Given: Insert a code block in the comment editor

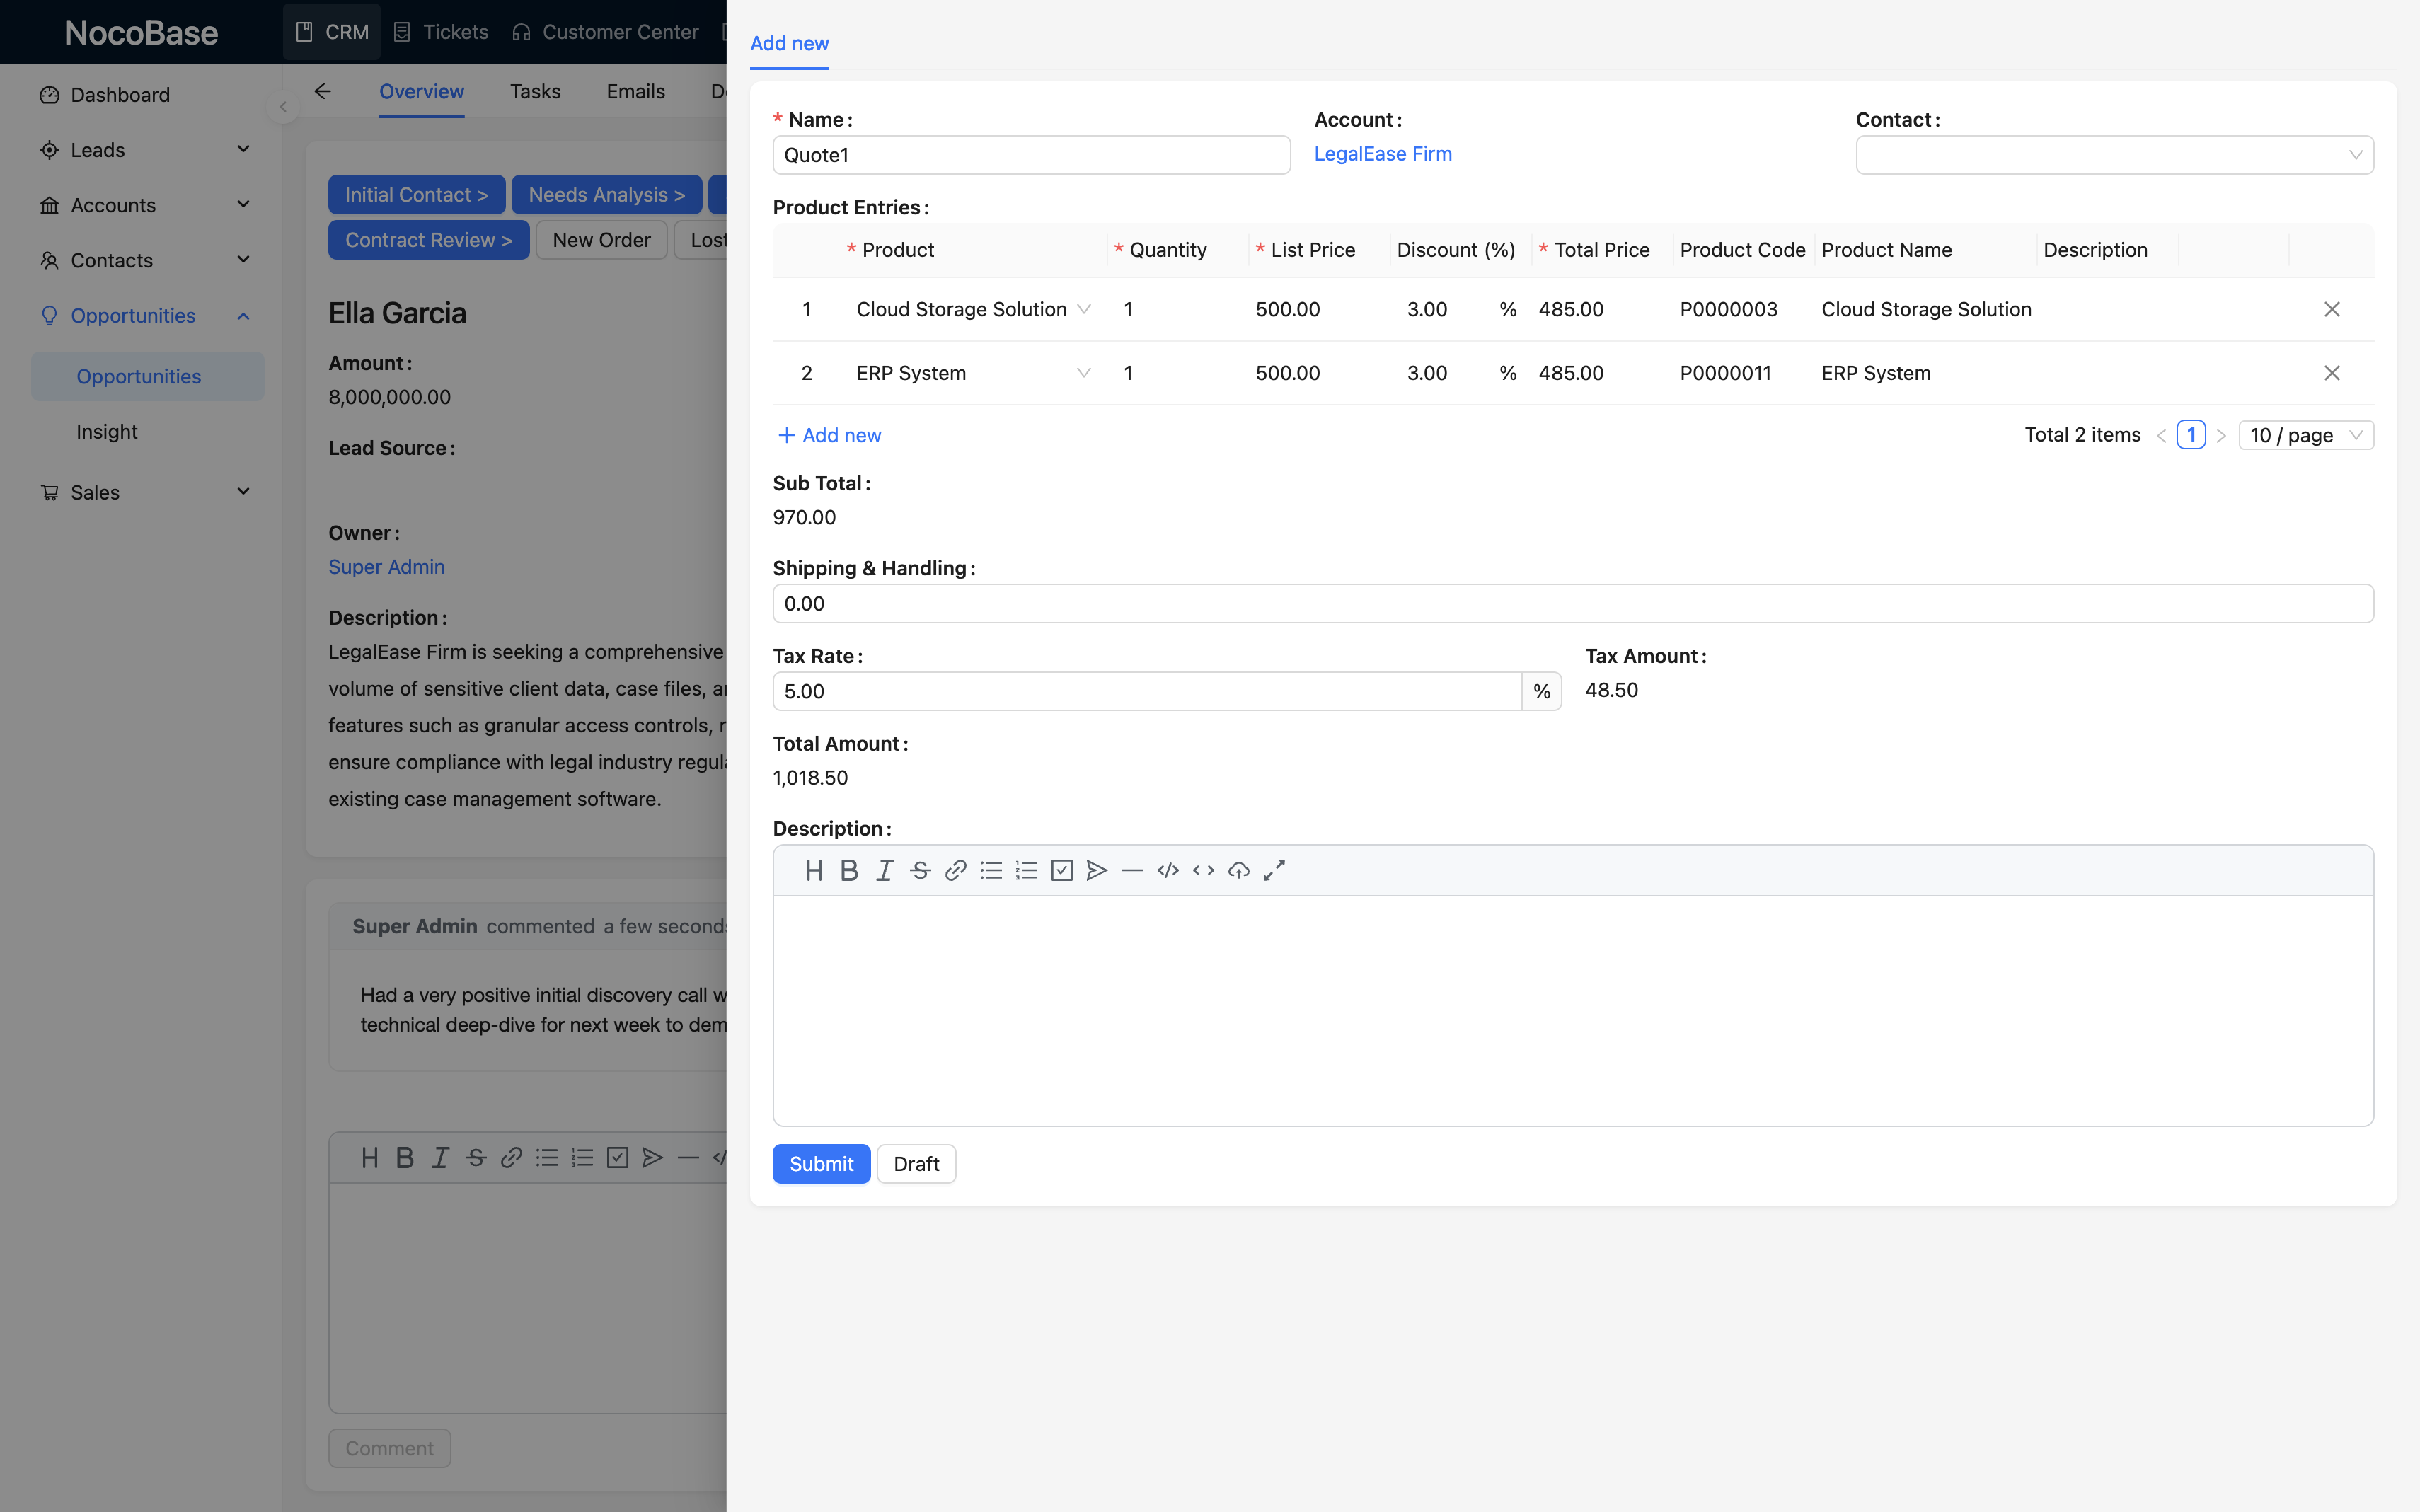Looking at the screenshot, I should coord(722,1158).
